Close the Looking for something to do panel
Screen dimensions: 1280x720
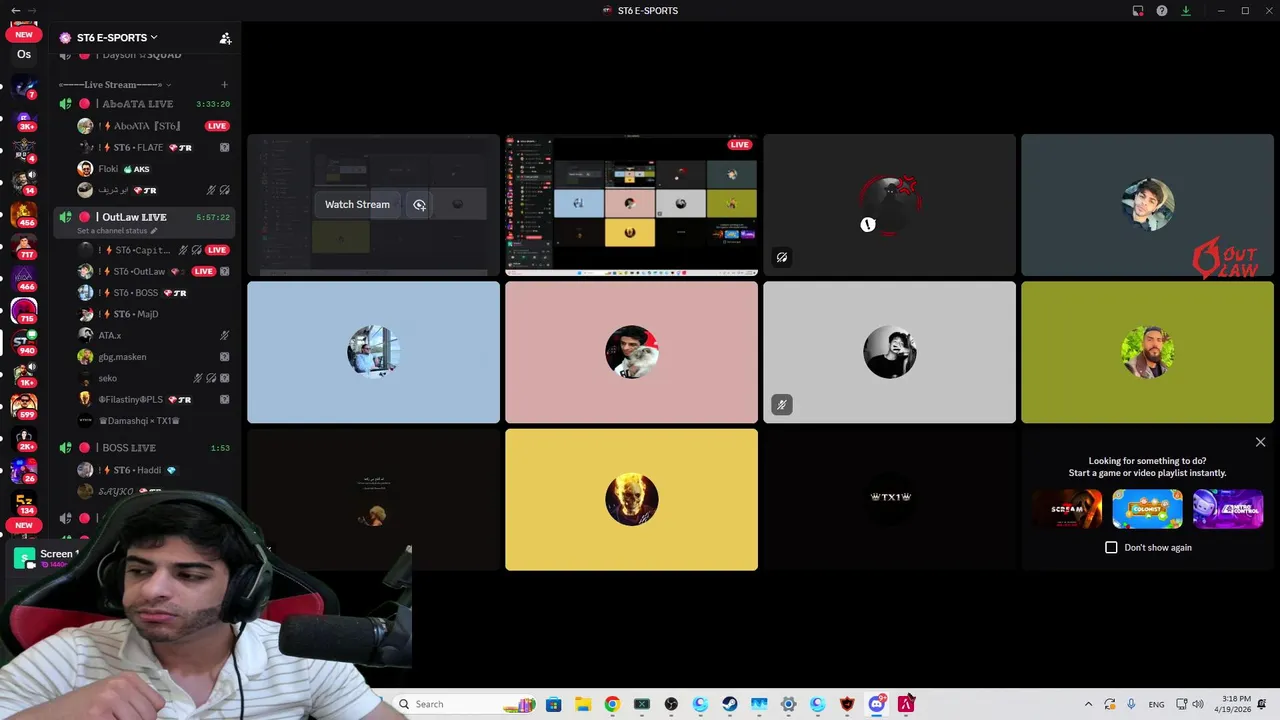click(x=1260, y=442)
